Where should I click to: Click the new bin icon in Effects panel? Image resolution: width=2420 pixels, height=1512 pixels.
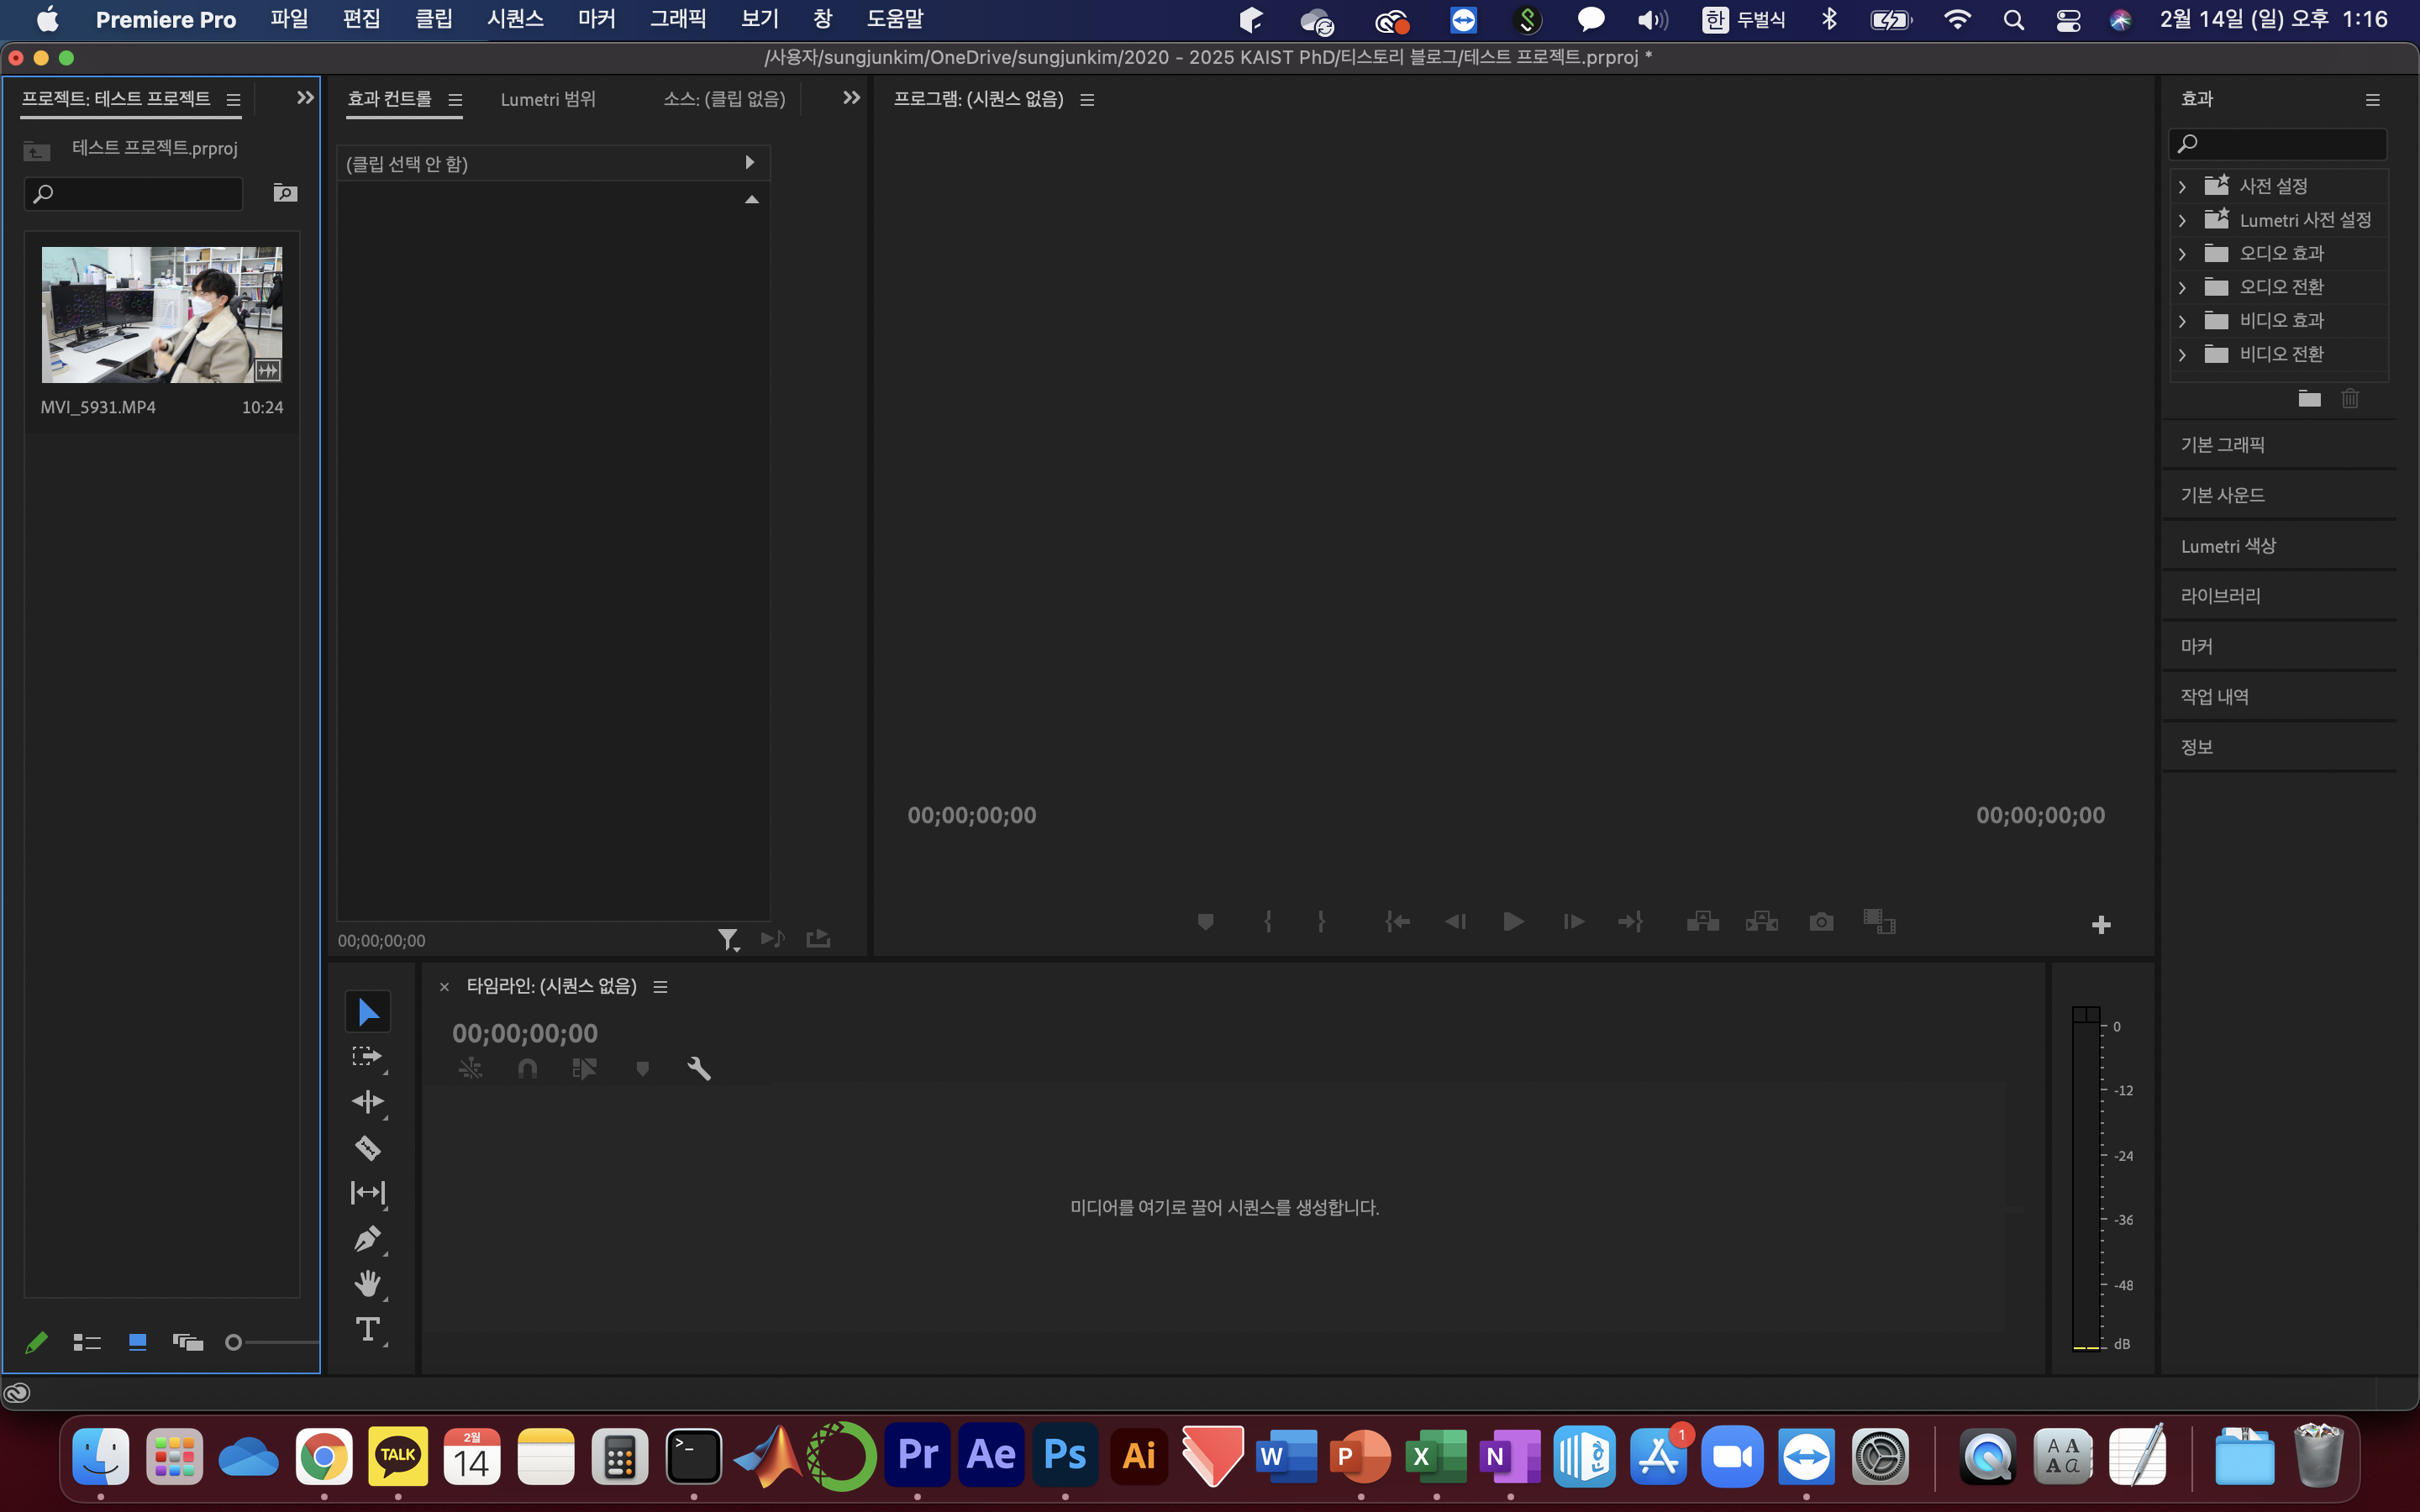click(2309, 398)
